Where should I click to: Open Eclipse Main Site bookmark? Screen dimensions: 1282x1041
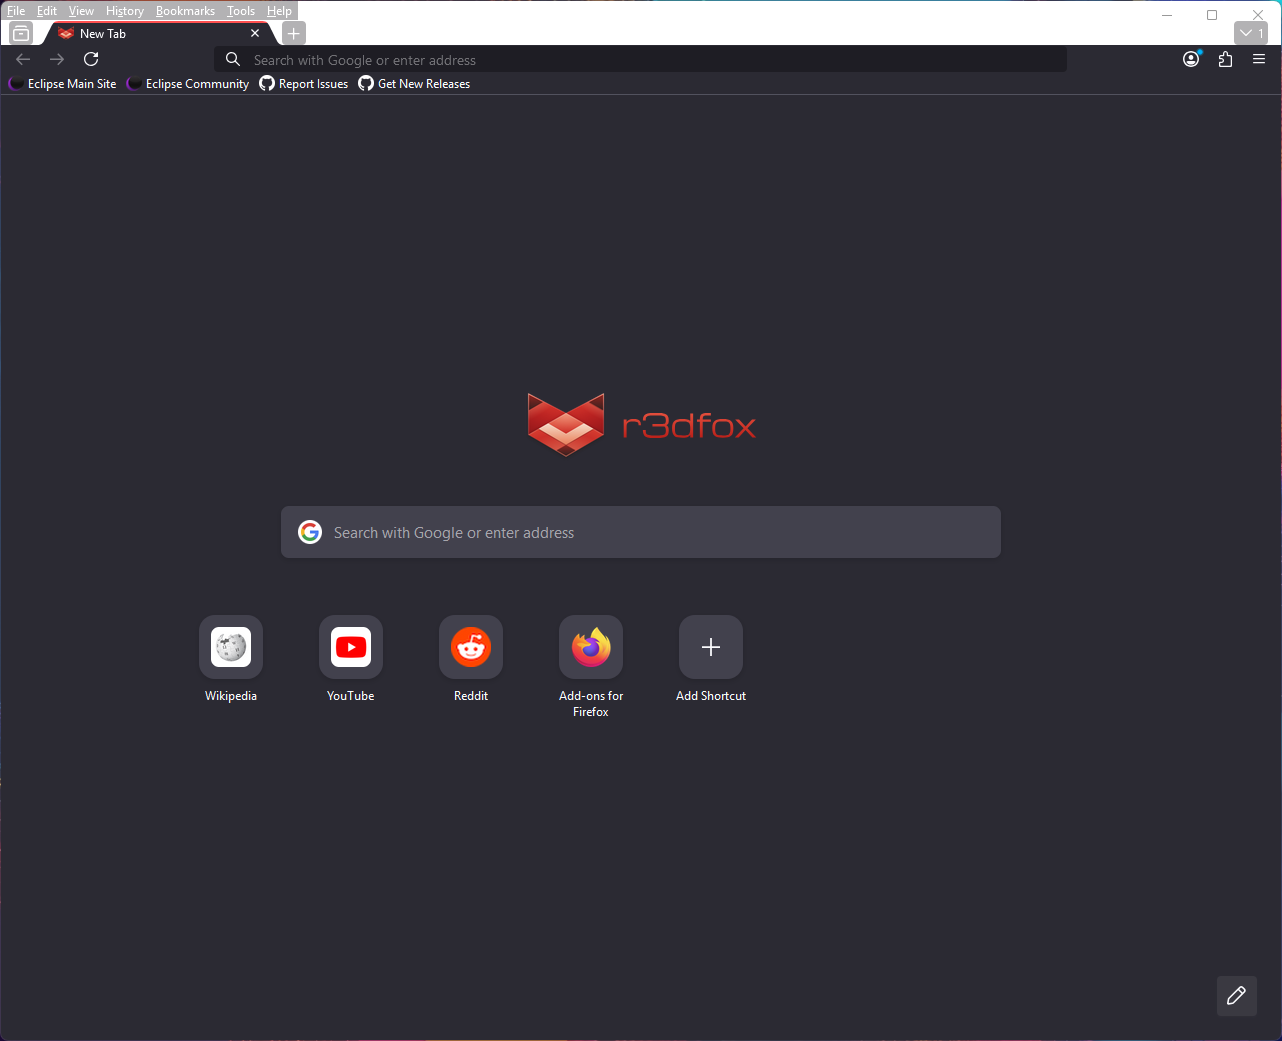tap(62, 84)
